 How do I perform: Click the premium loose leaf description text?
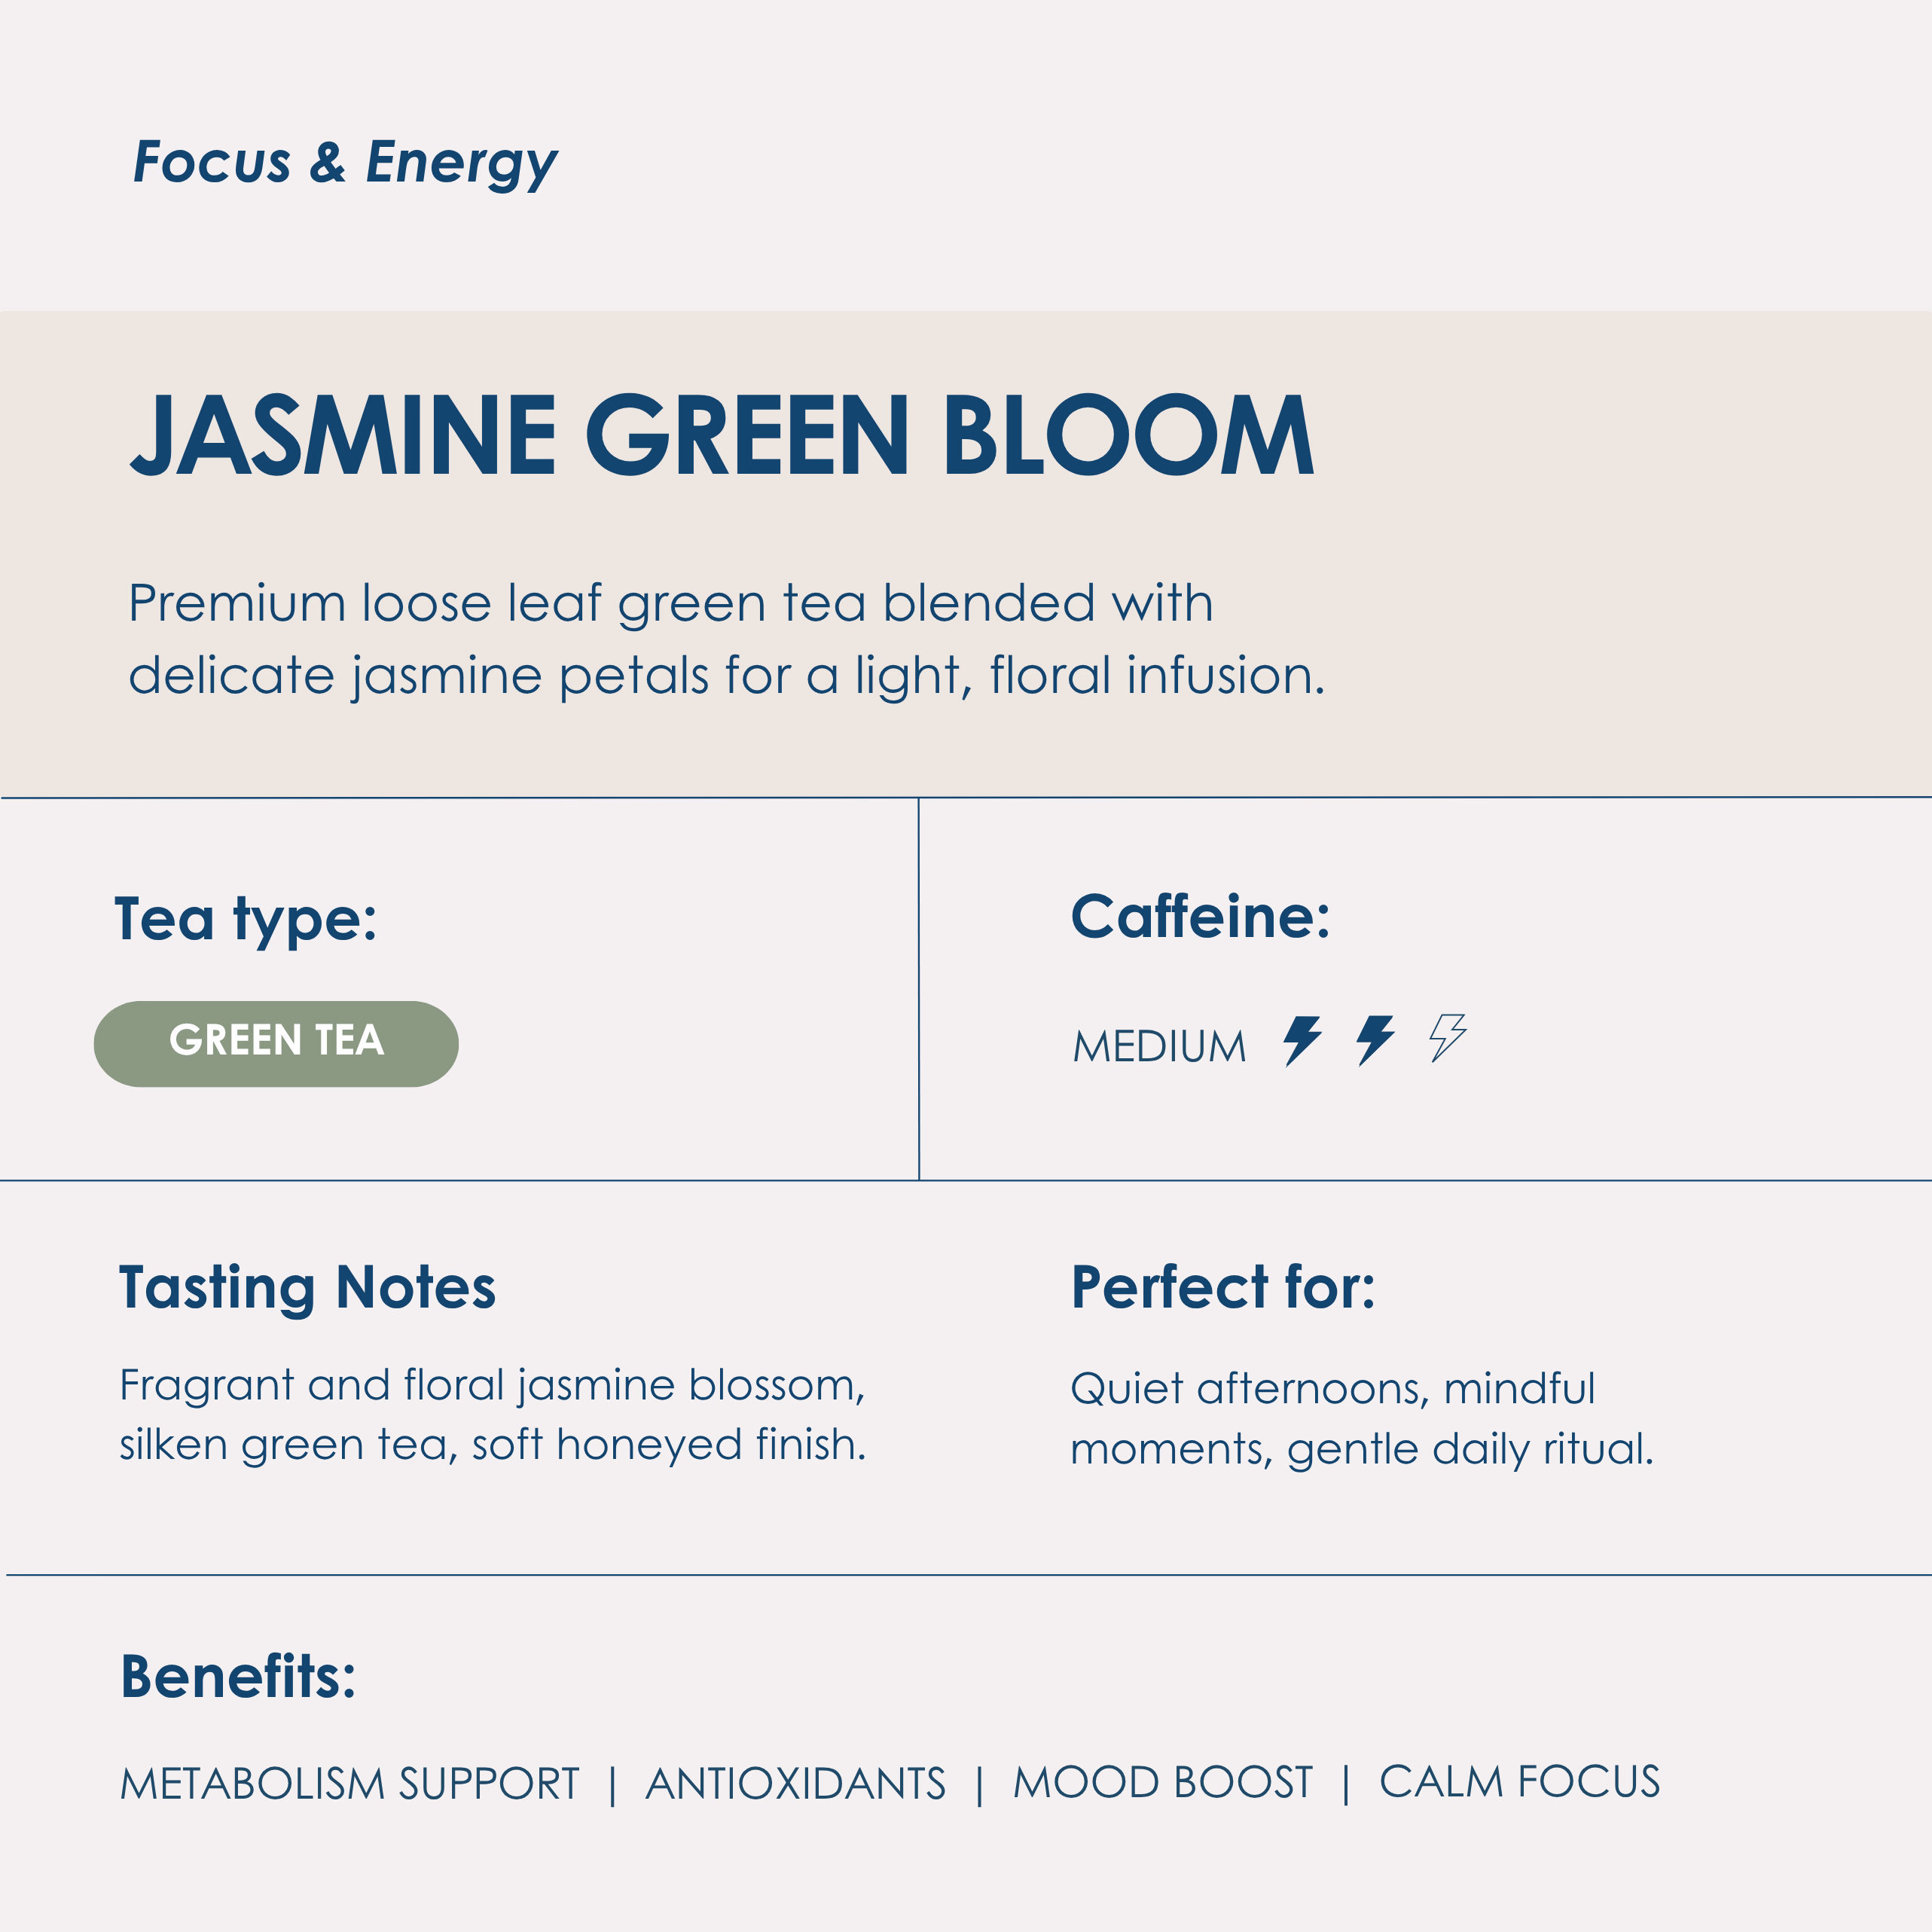coord(726,639)
